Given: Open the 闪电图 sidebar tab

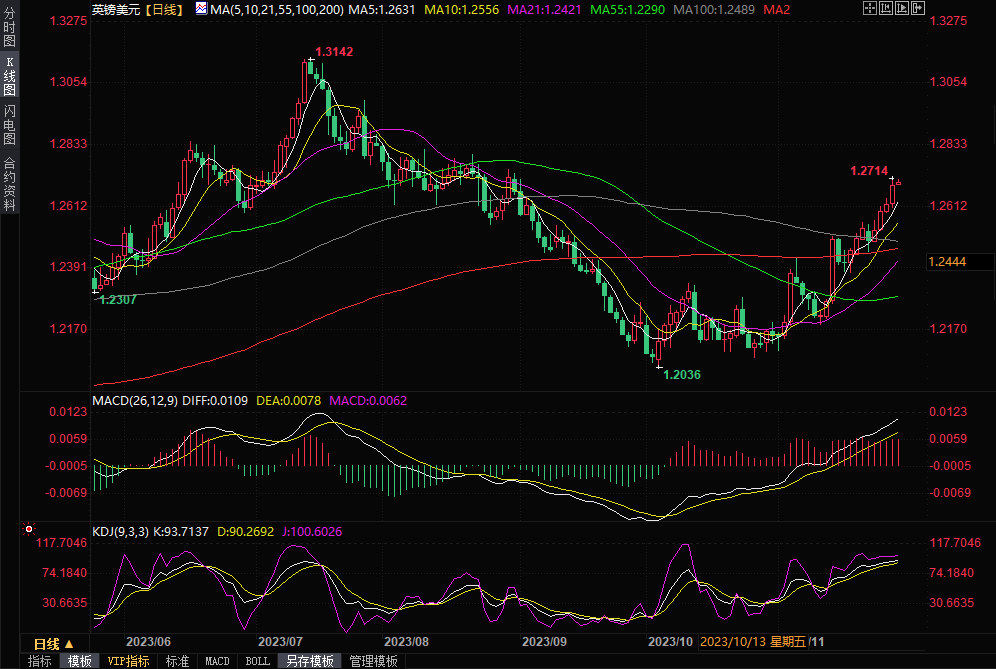Looking at the screenshot, I should tap(9, 124).
